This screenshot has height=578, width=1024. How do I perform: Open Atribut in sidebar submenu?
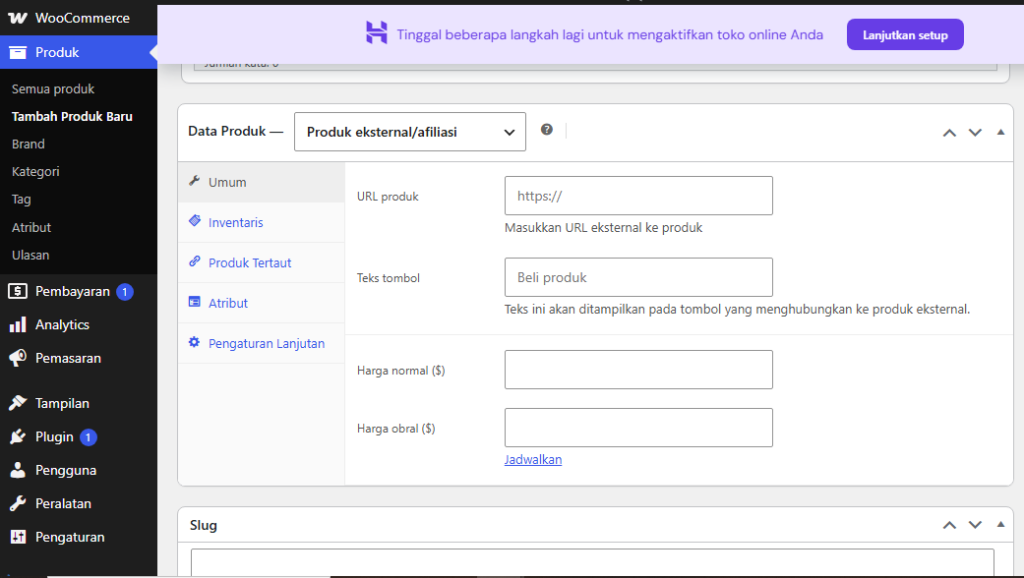[31, 227]
